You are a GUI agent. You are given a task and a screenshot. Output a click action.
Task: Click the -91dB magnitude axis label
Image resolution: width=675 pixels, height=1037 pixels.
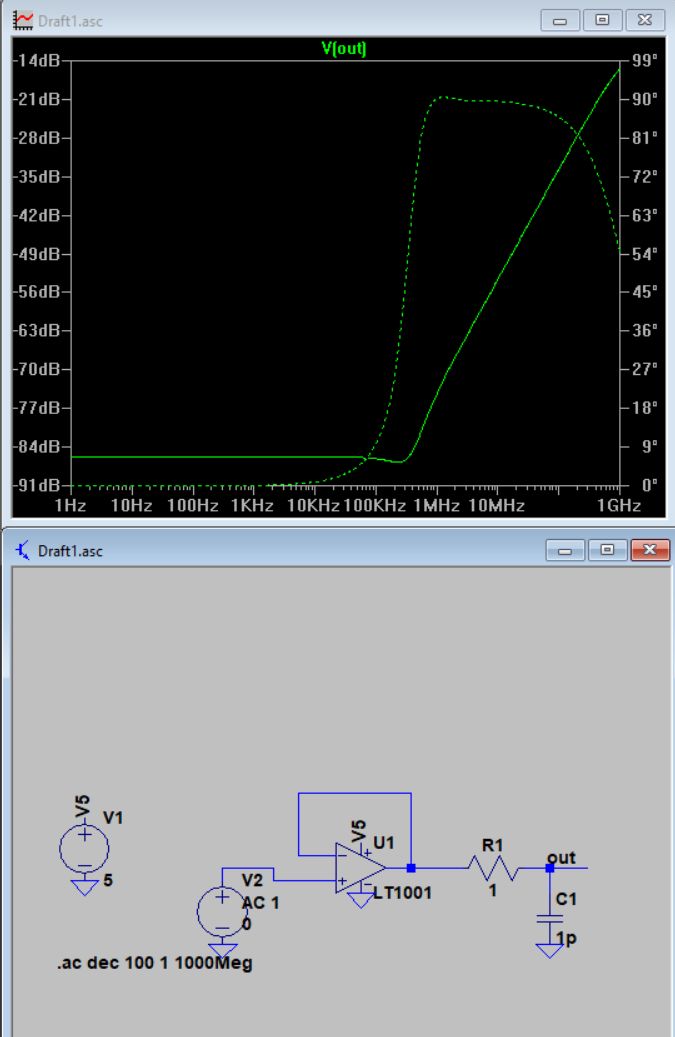coord(36,485)
